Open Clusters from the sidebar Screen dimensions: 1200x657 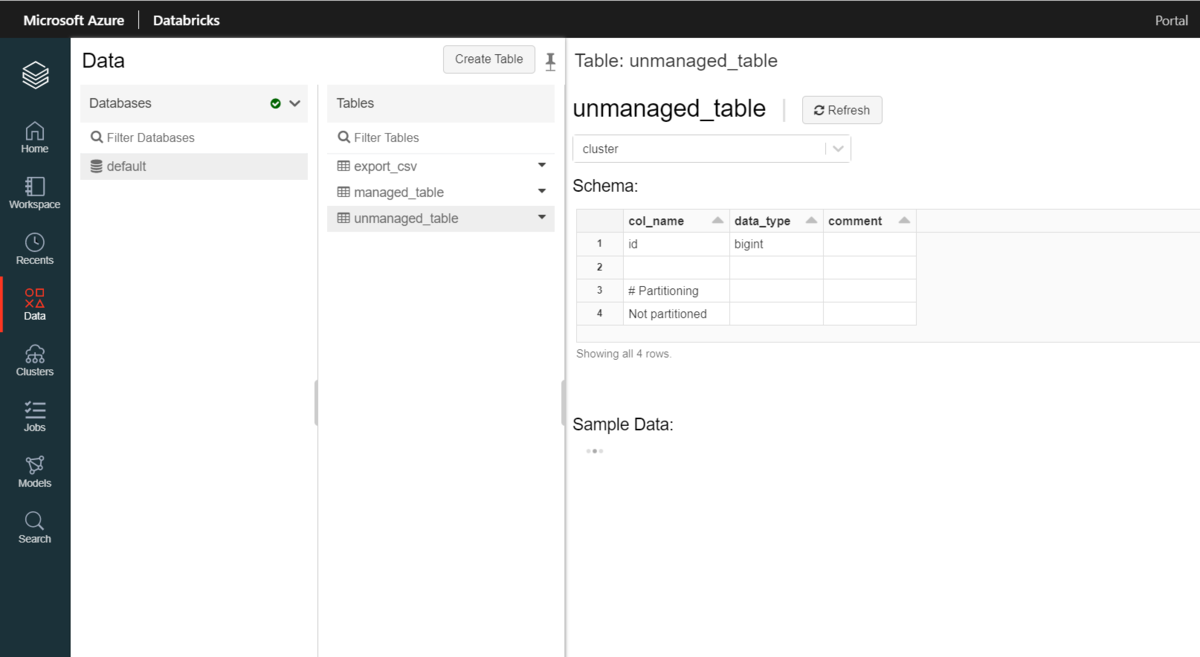[35, 361]
